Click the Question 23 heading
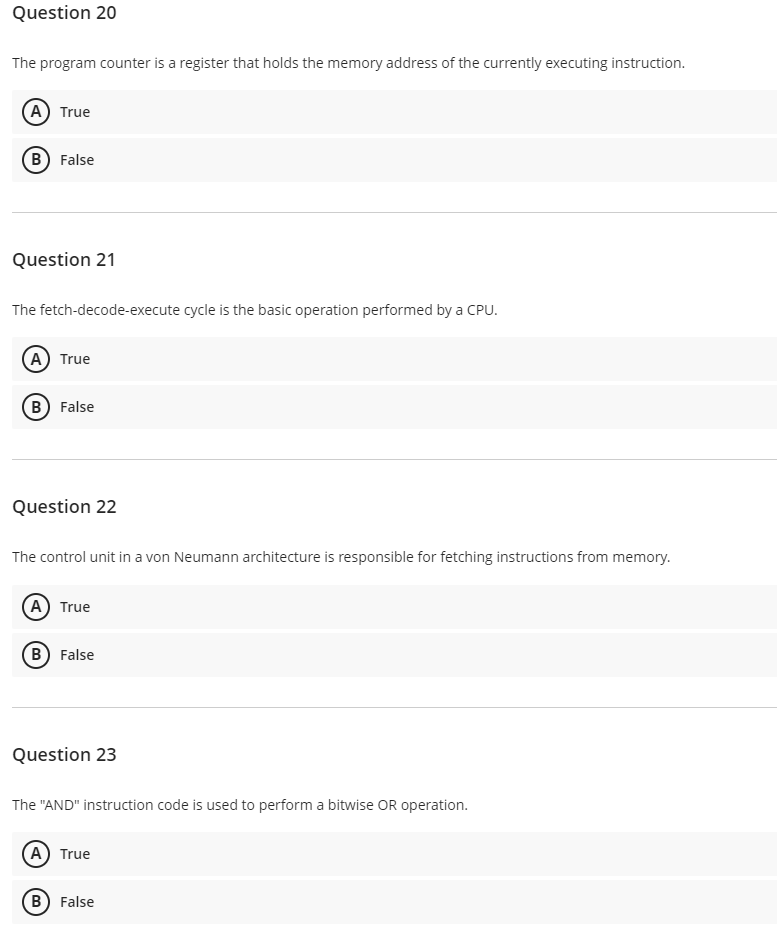 (x=64, y=755)
